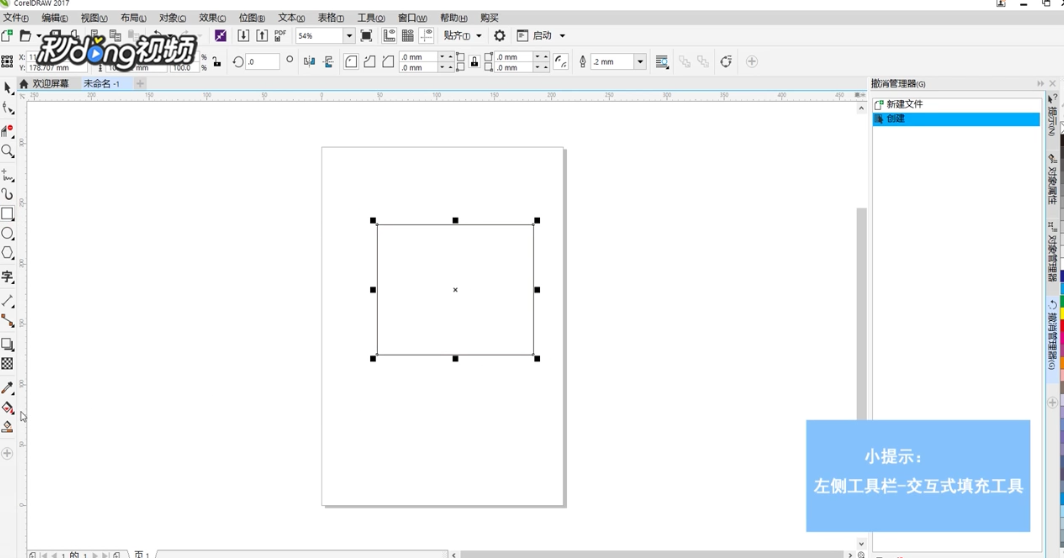Select the Parallel Dimension tool
This screenshot has height=558, width=1064.
7,301
